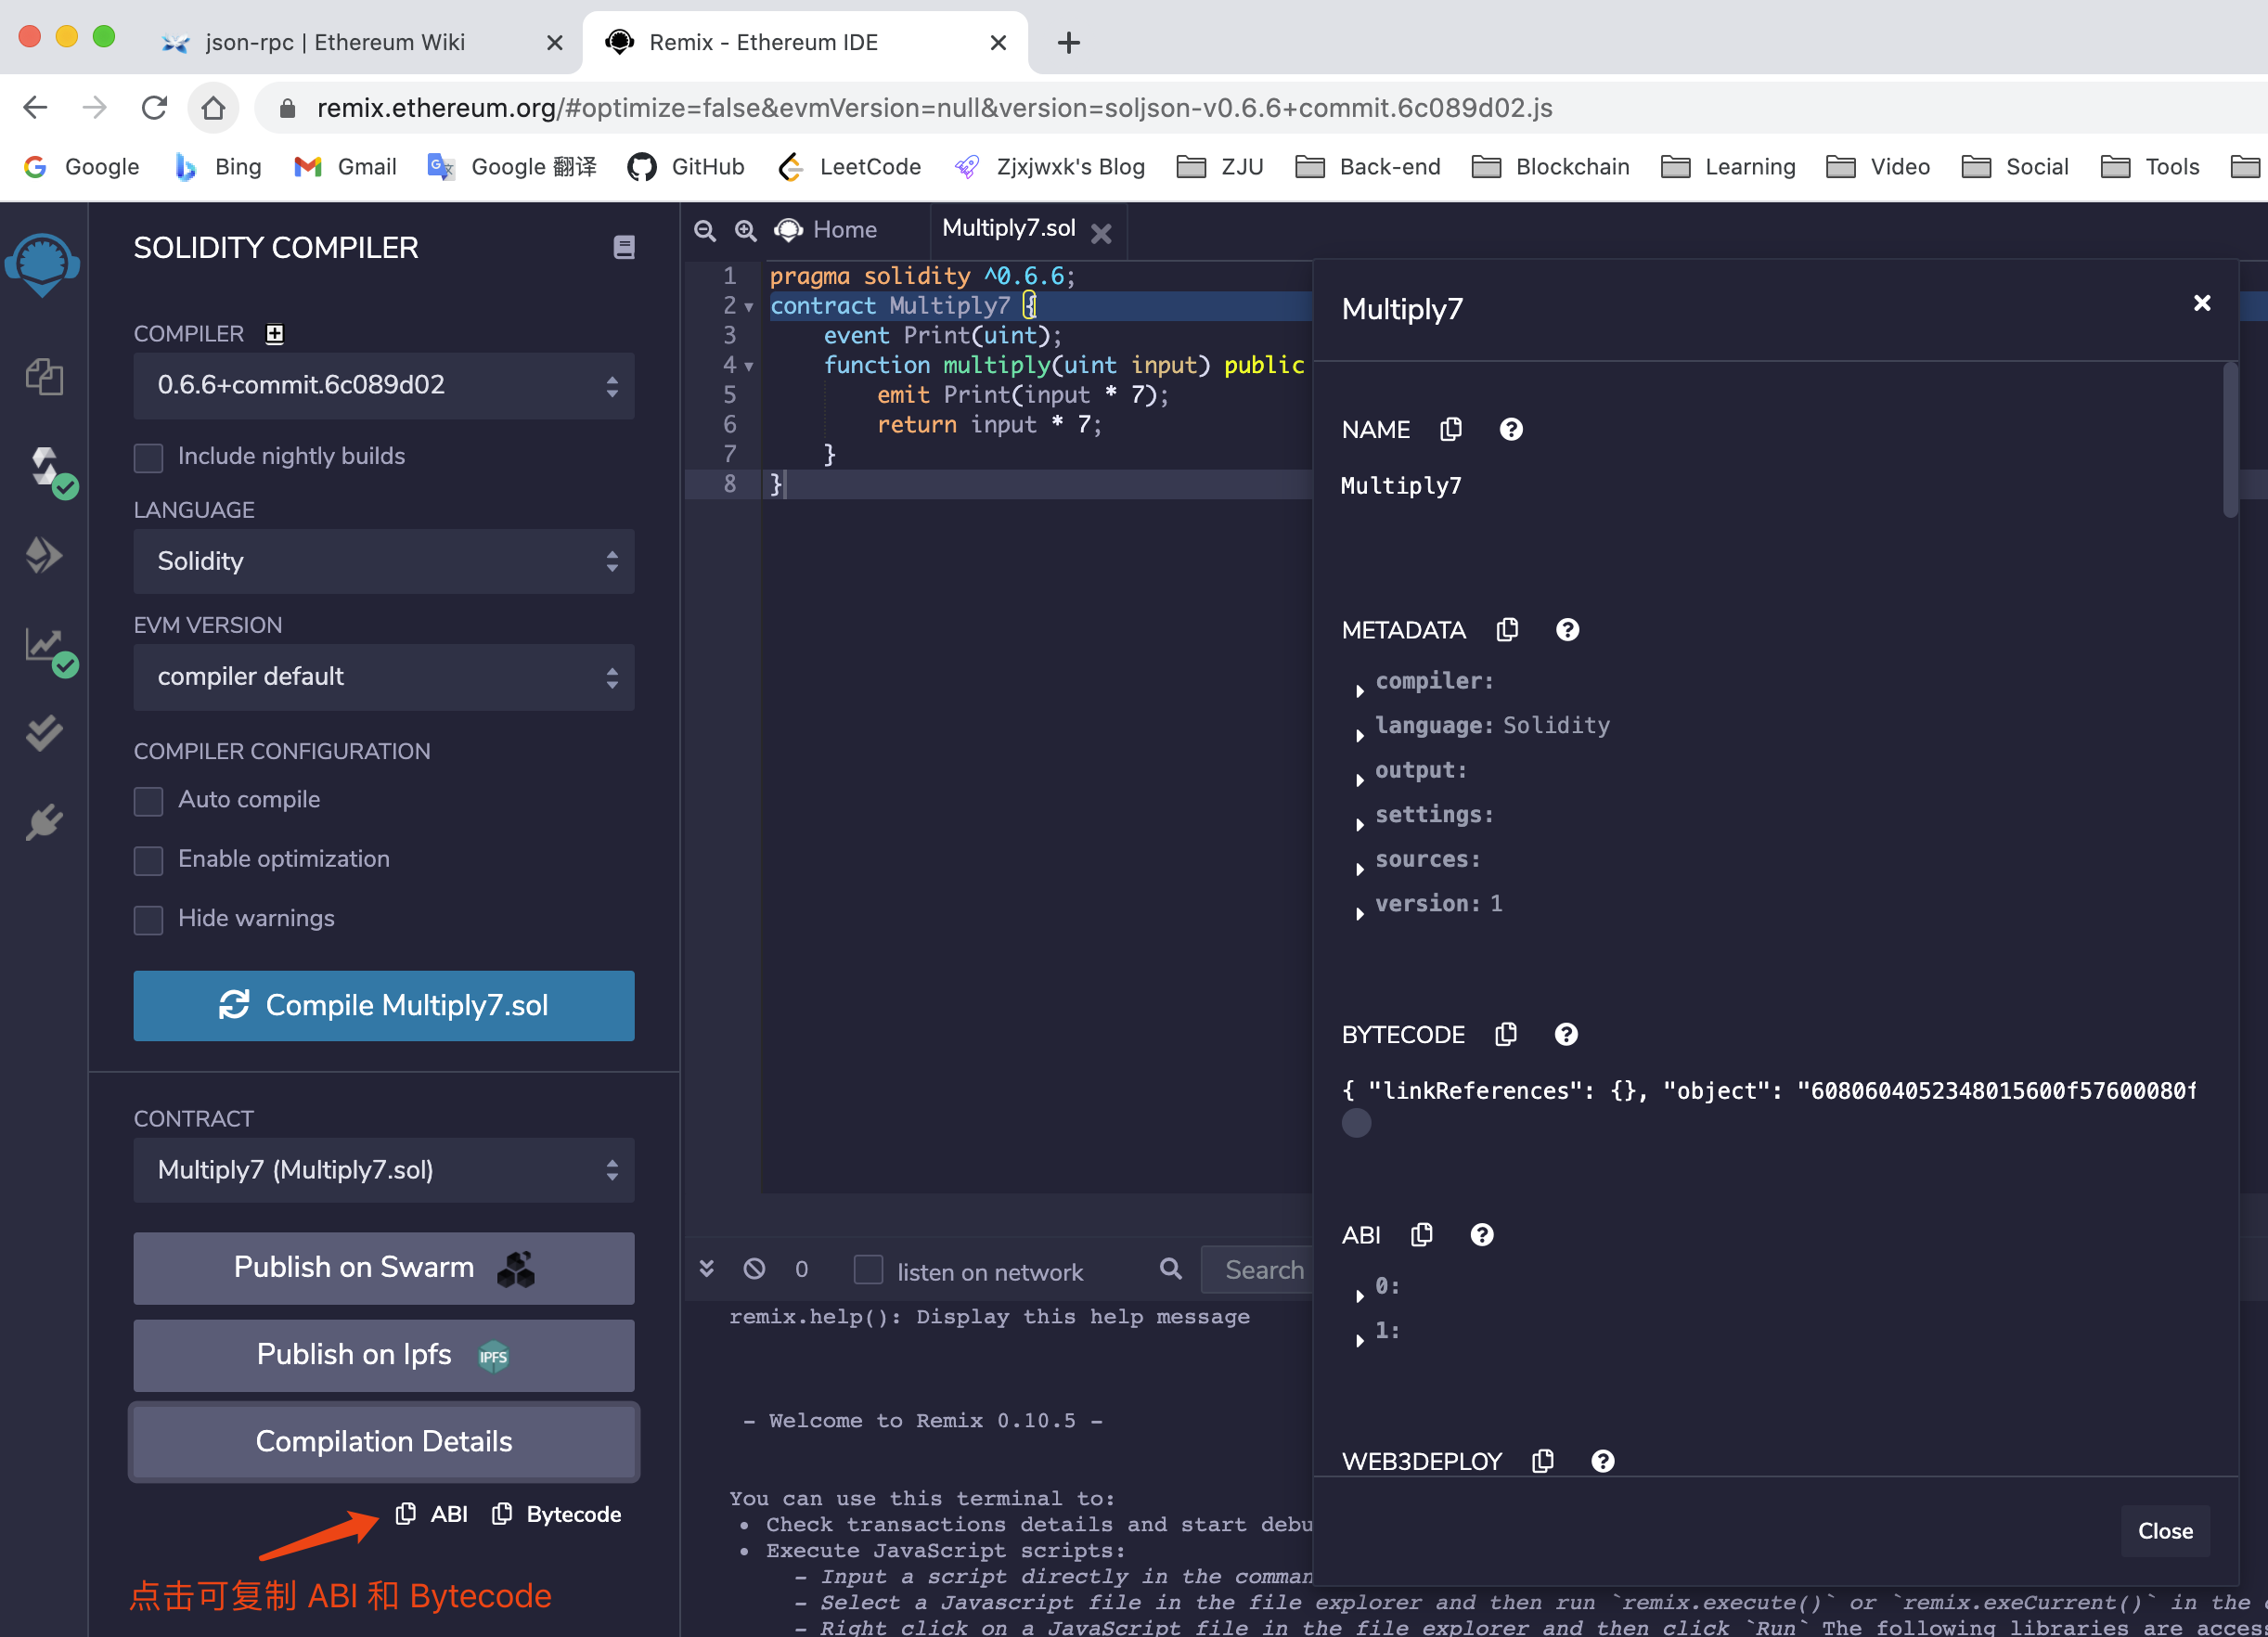Open the EVM version dropdown

pyautogui.click(x=384, y=677)
